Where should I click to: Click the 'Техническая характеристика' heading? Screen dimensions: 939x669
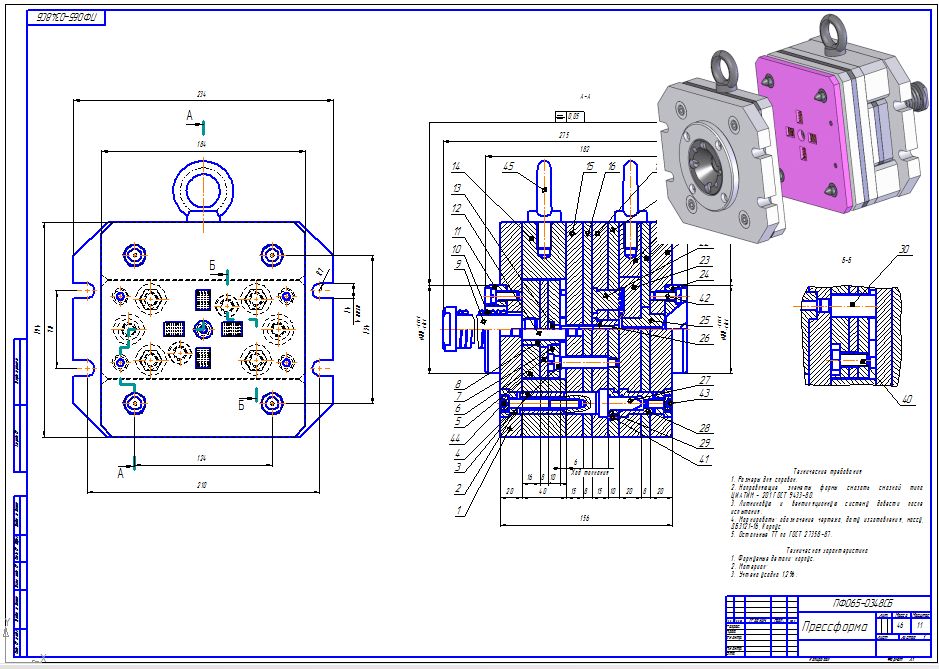pos(827,550)
